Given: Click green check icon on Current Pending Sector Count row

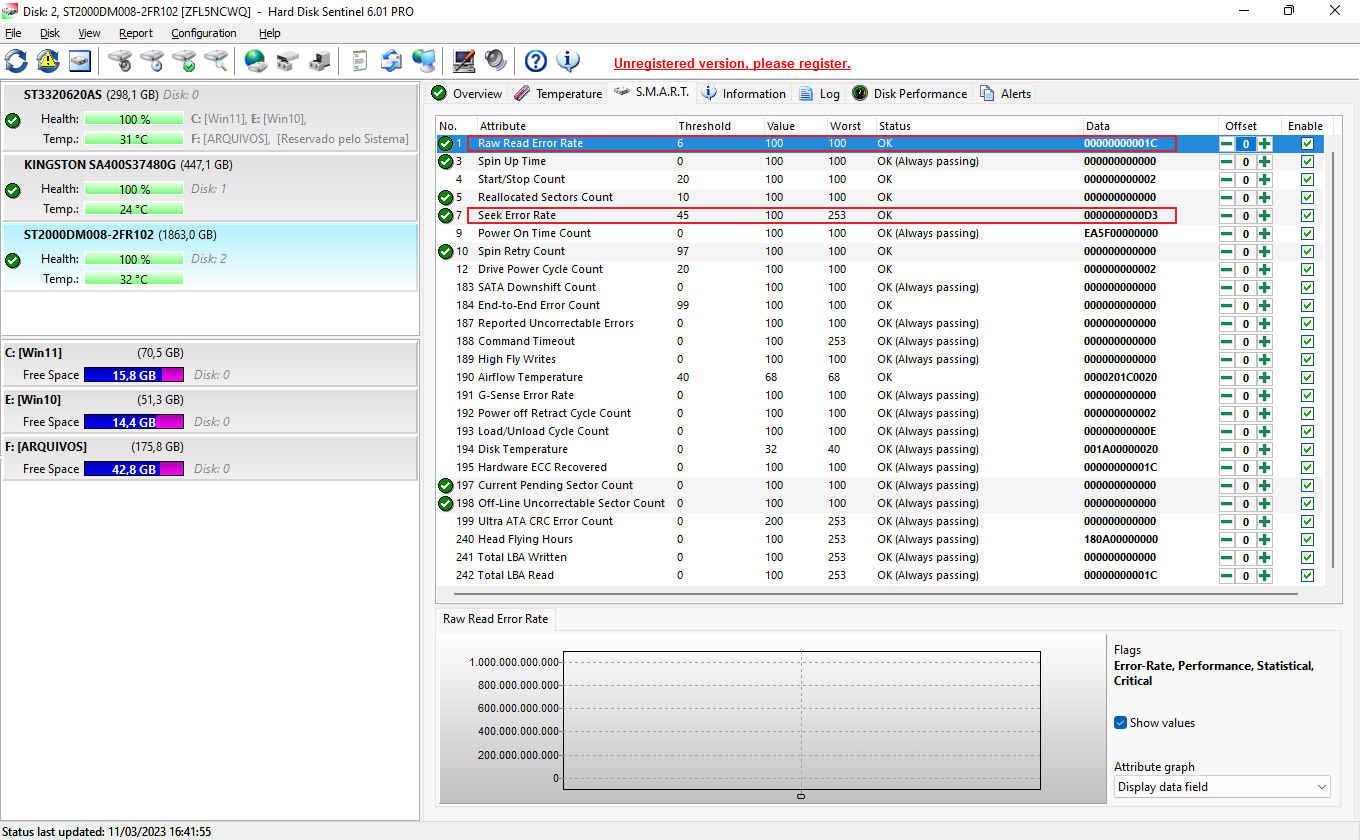Looking at the screenshot, I should click(446, 485).
